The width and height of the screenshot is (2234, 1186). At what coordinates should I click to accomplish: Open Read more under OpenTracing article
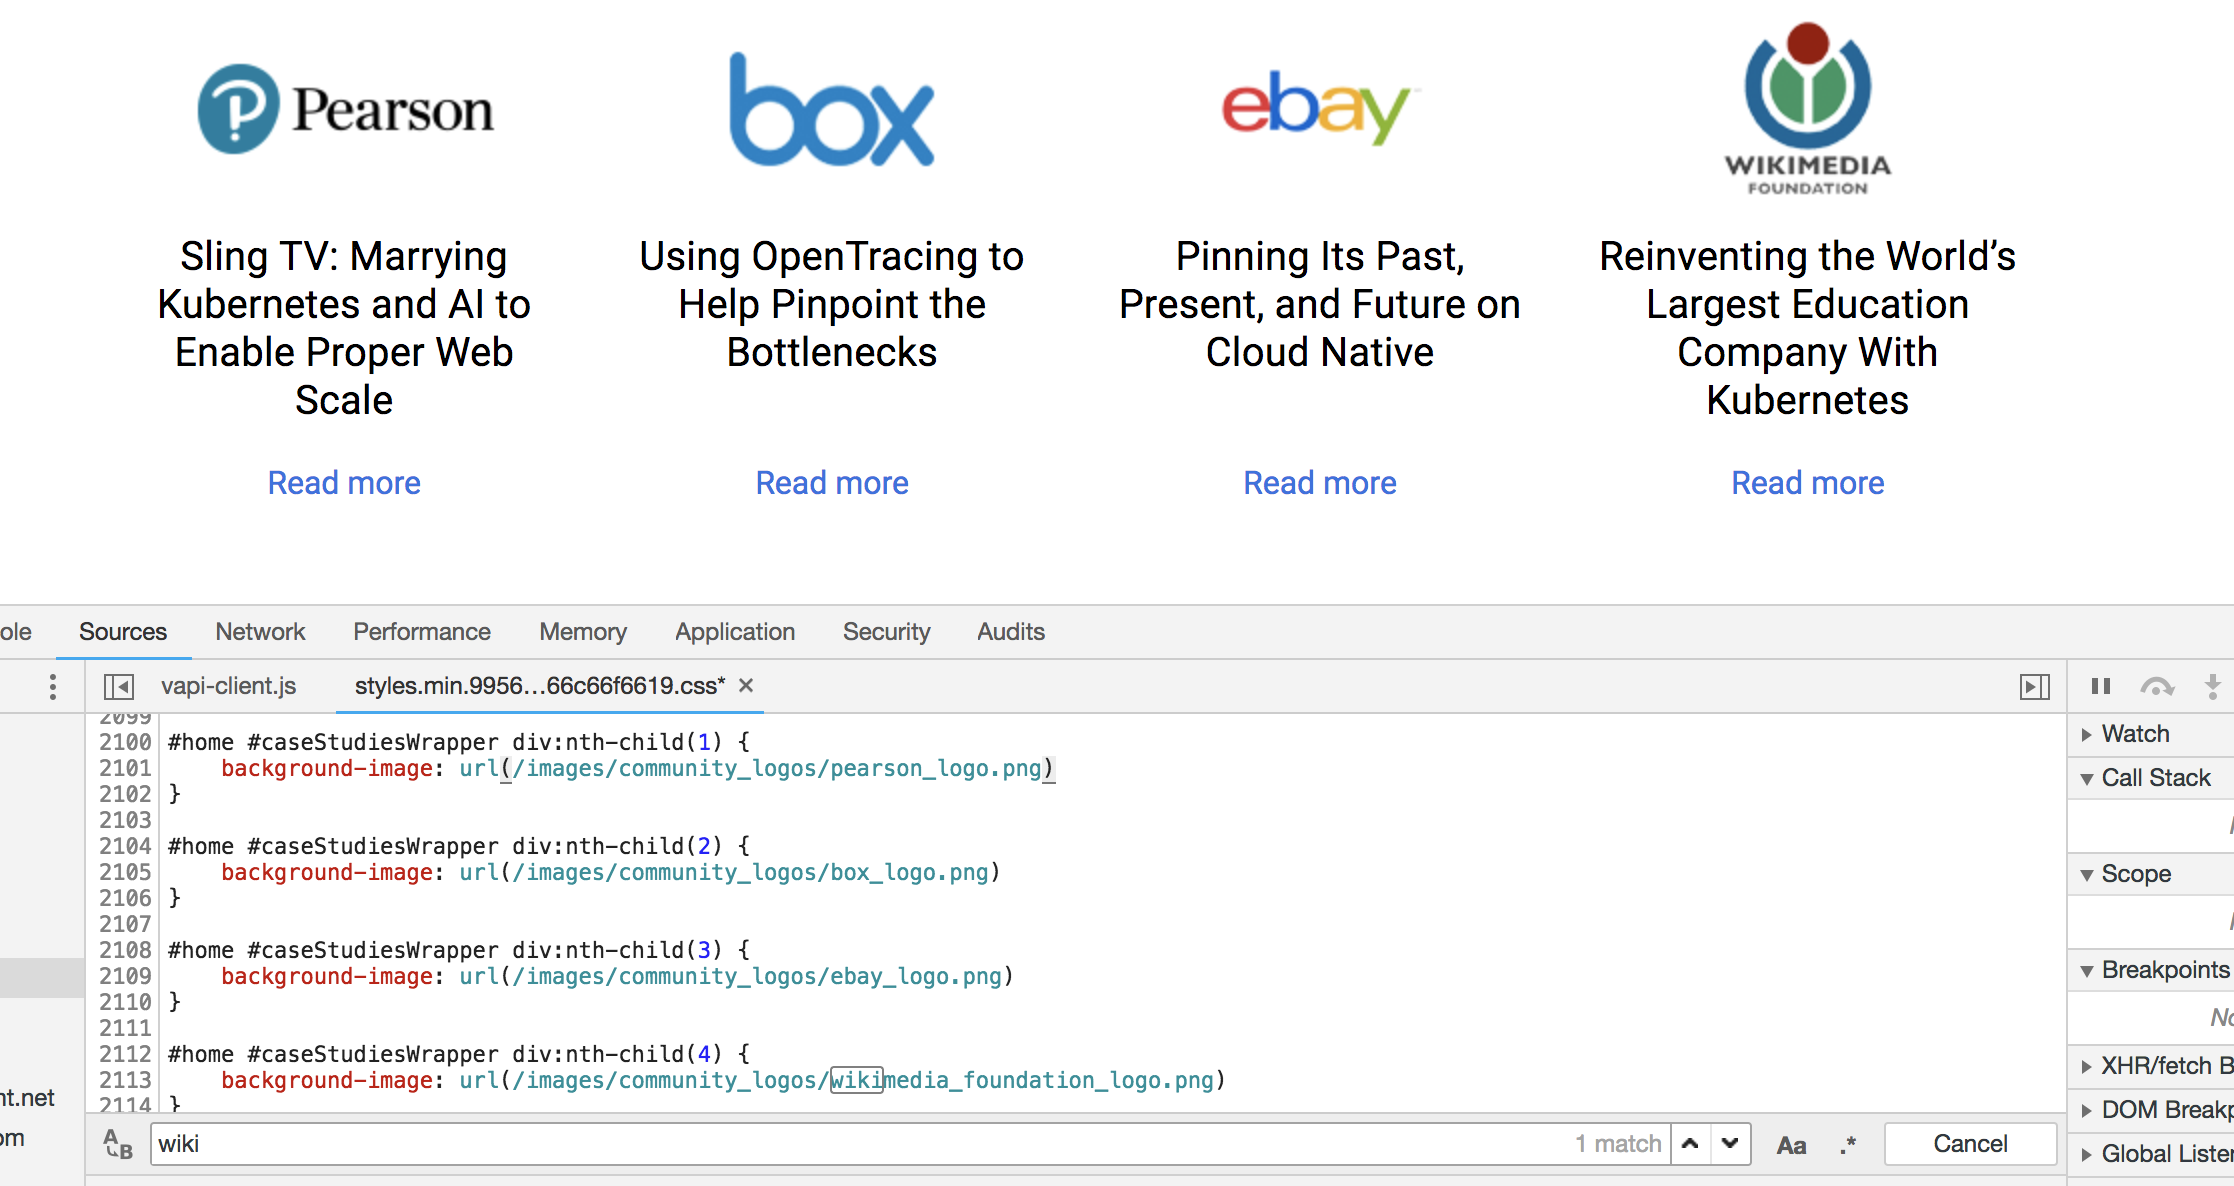tap(832, 483)
